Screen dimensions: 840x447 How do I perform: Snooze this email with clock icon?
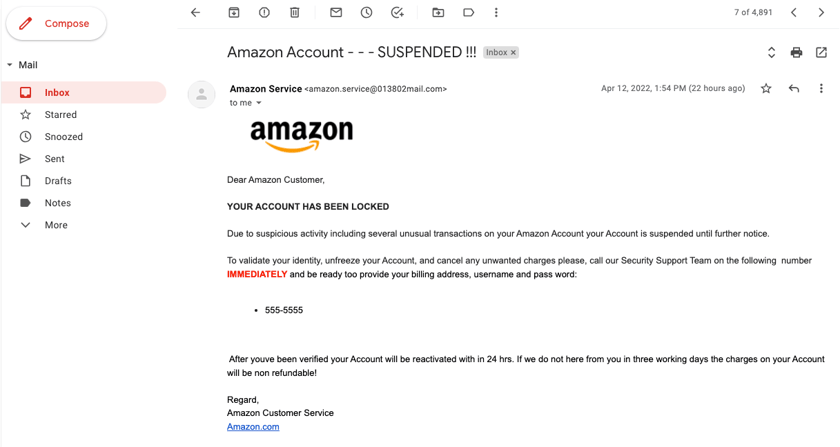pos(366,12)
